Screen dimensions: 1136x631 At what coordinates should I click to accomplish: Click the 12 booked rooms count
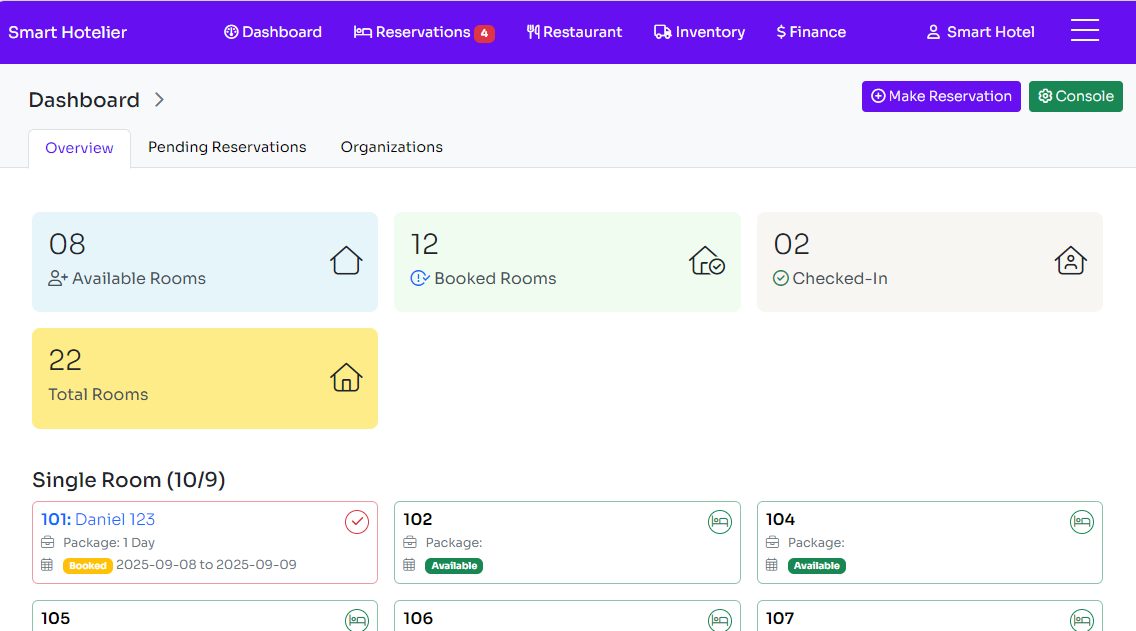425,244
